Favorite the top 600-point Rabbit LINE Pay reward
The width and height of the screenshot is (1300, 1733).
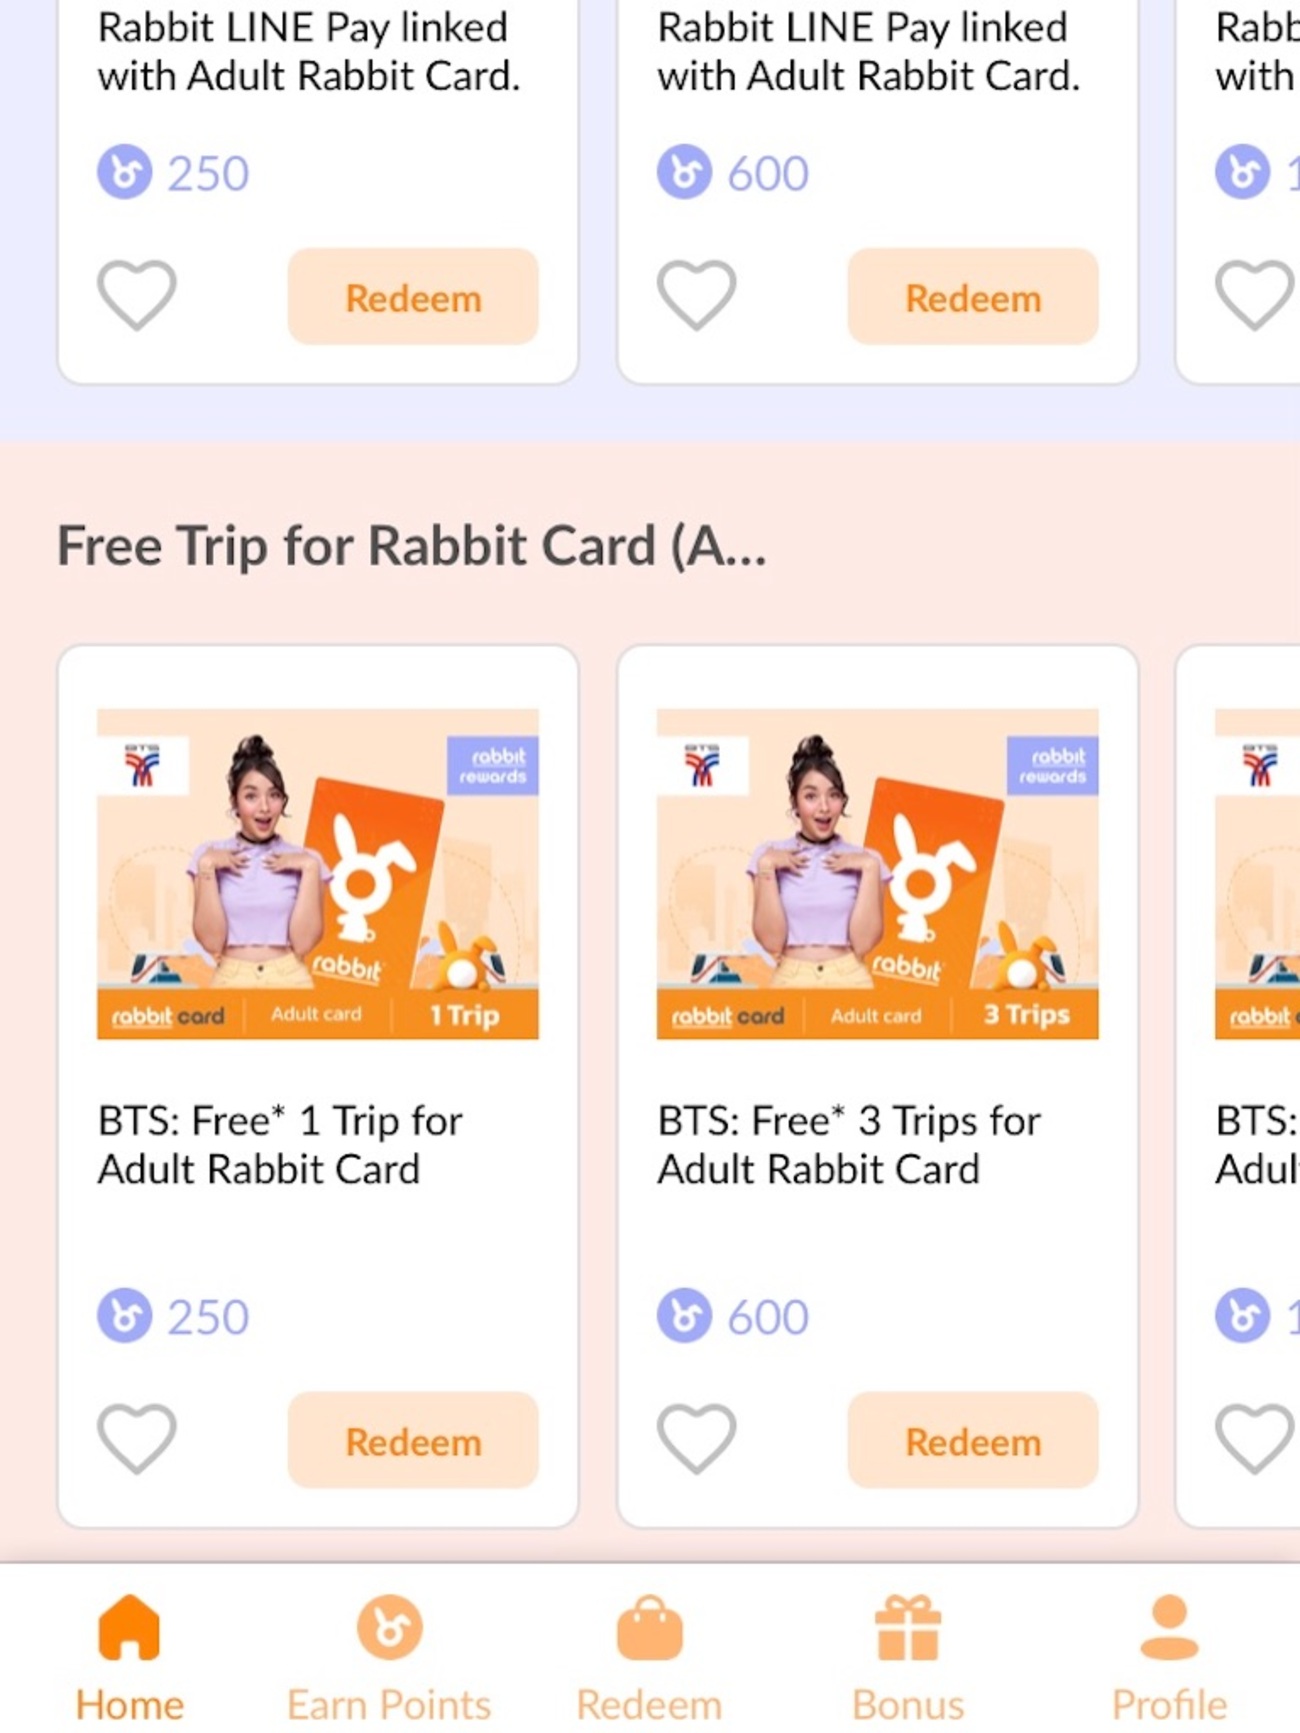point(697,295)
